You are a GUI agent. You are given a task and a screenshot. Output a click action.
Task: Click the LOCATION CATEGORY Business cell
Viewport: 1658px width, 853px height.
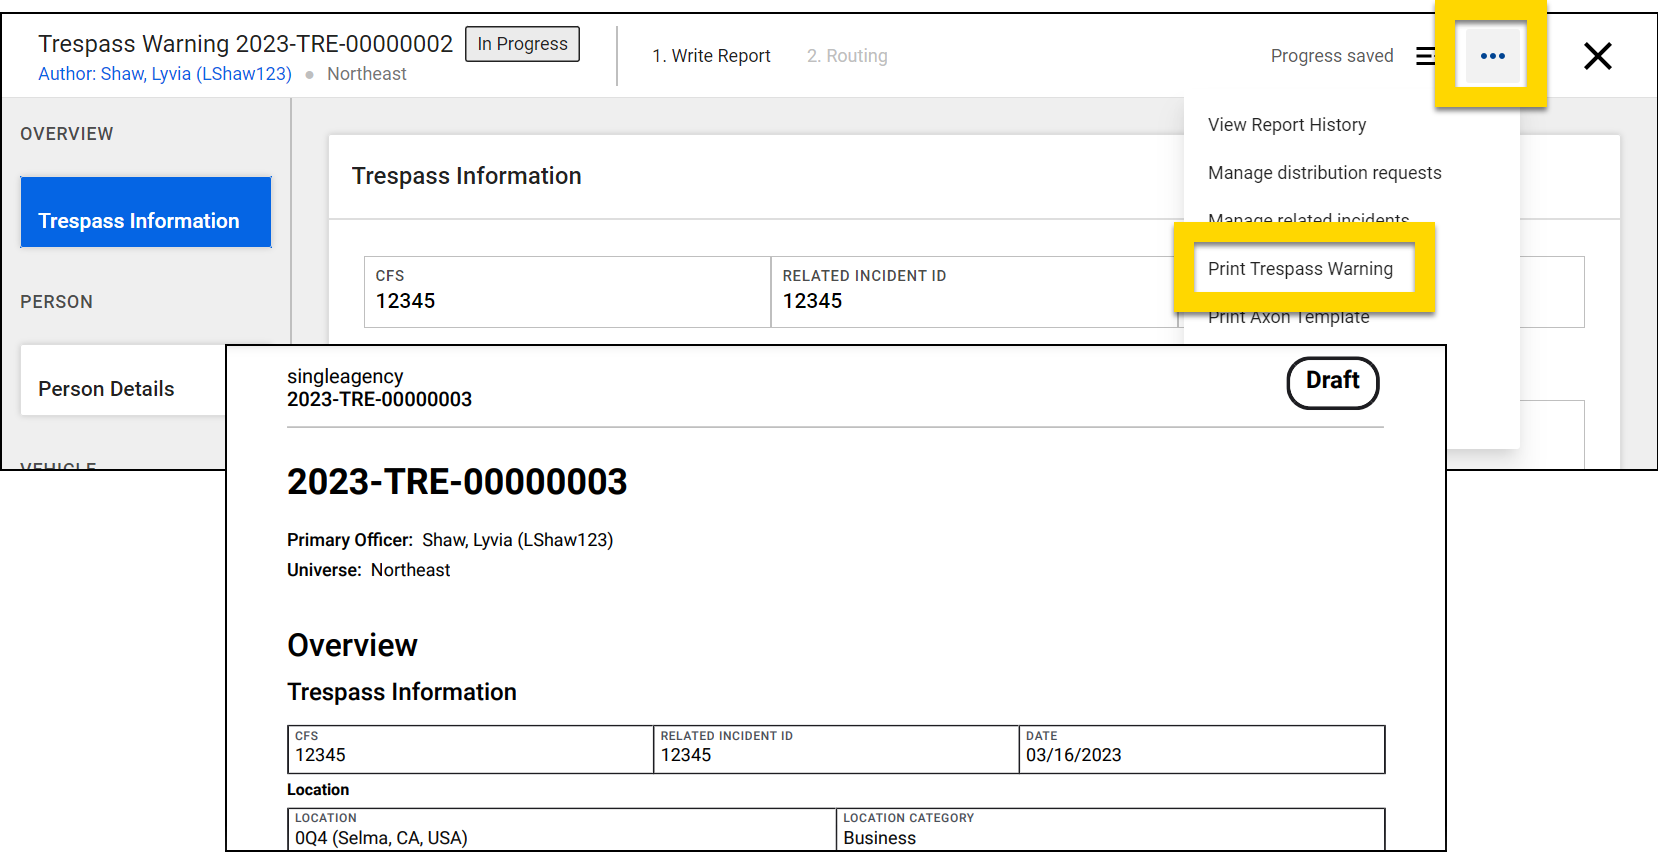(x=1110, y=829)
